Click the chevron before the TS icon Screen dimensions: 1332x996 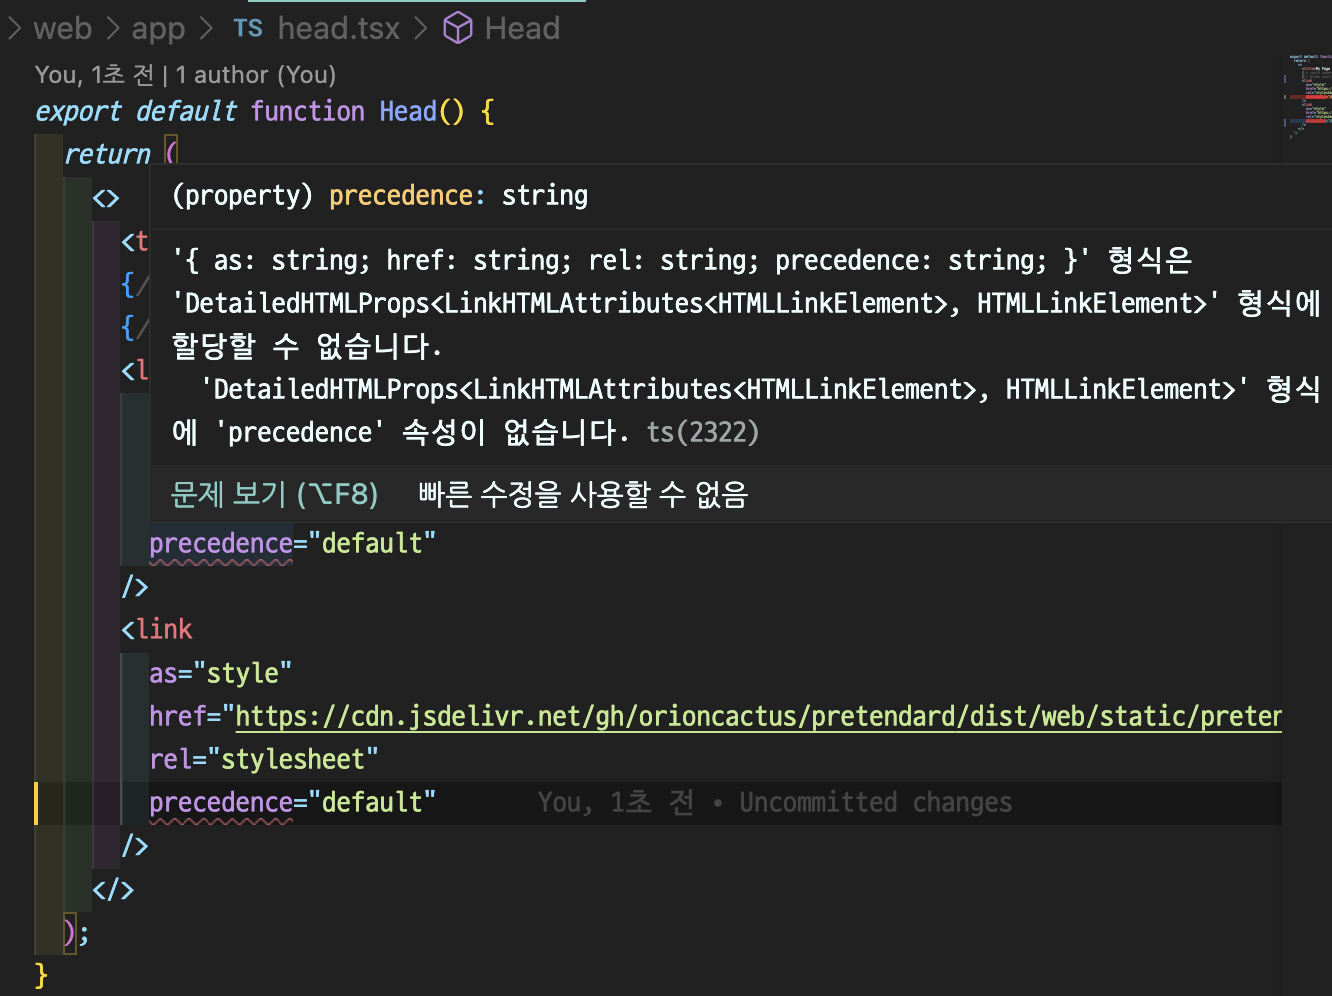207,28
